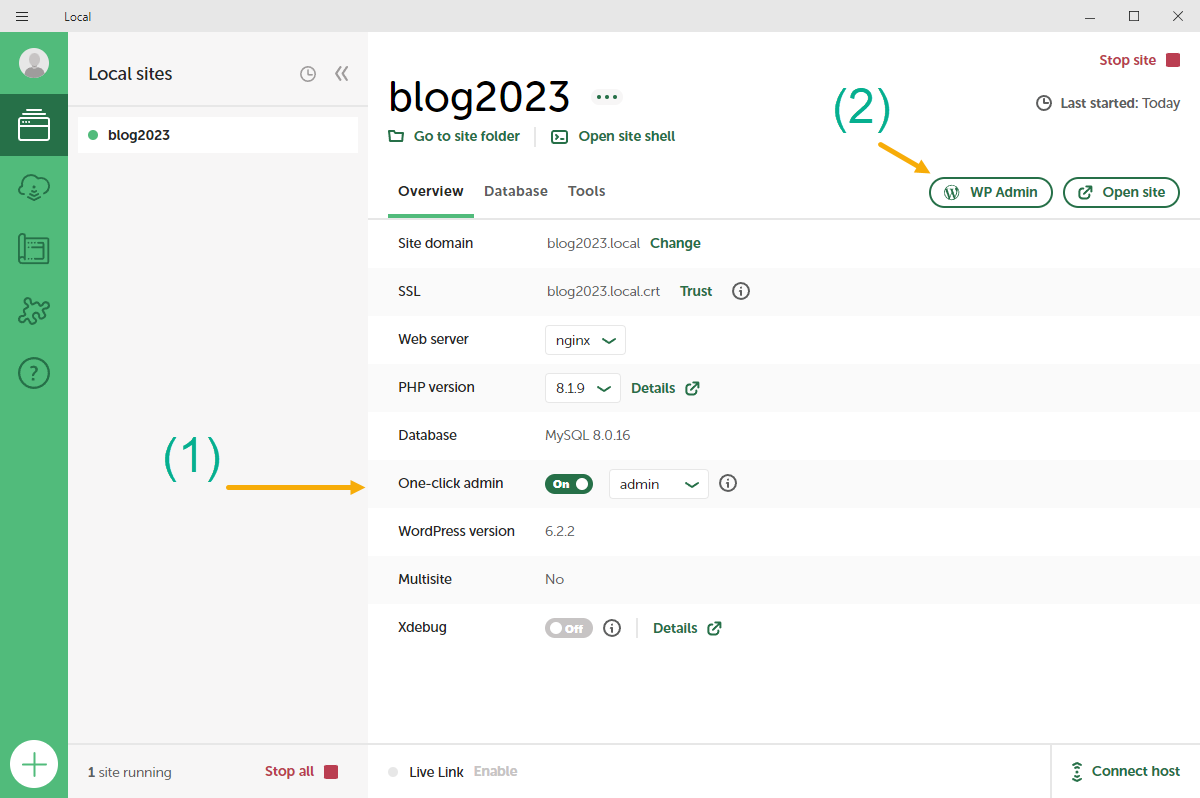Screen dimensions: 1200x798
Task: Enable the Xdebug toggle
Action: click(x=568, y=628)
